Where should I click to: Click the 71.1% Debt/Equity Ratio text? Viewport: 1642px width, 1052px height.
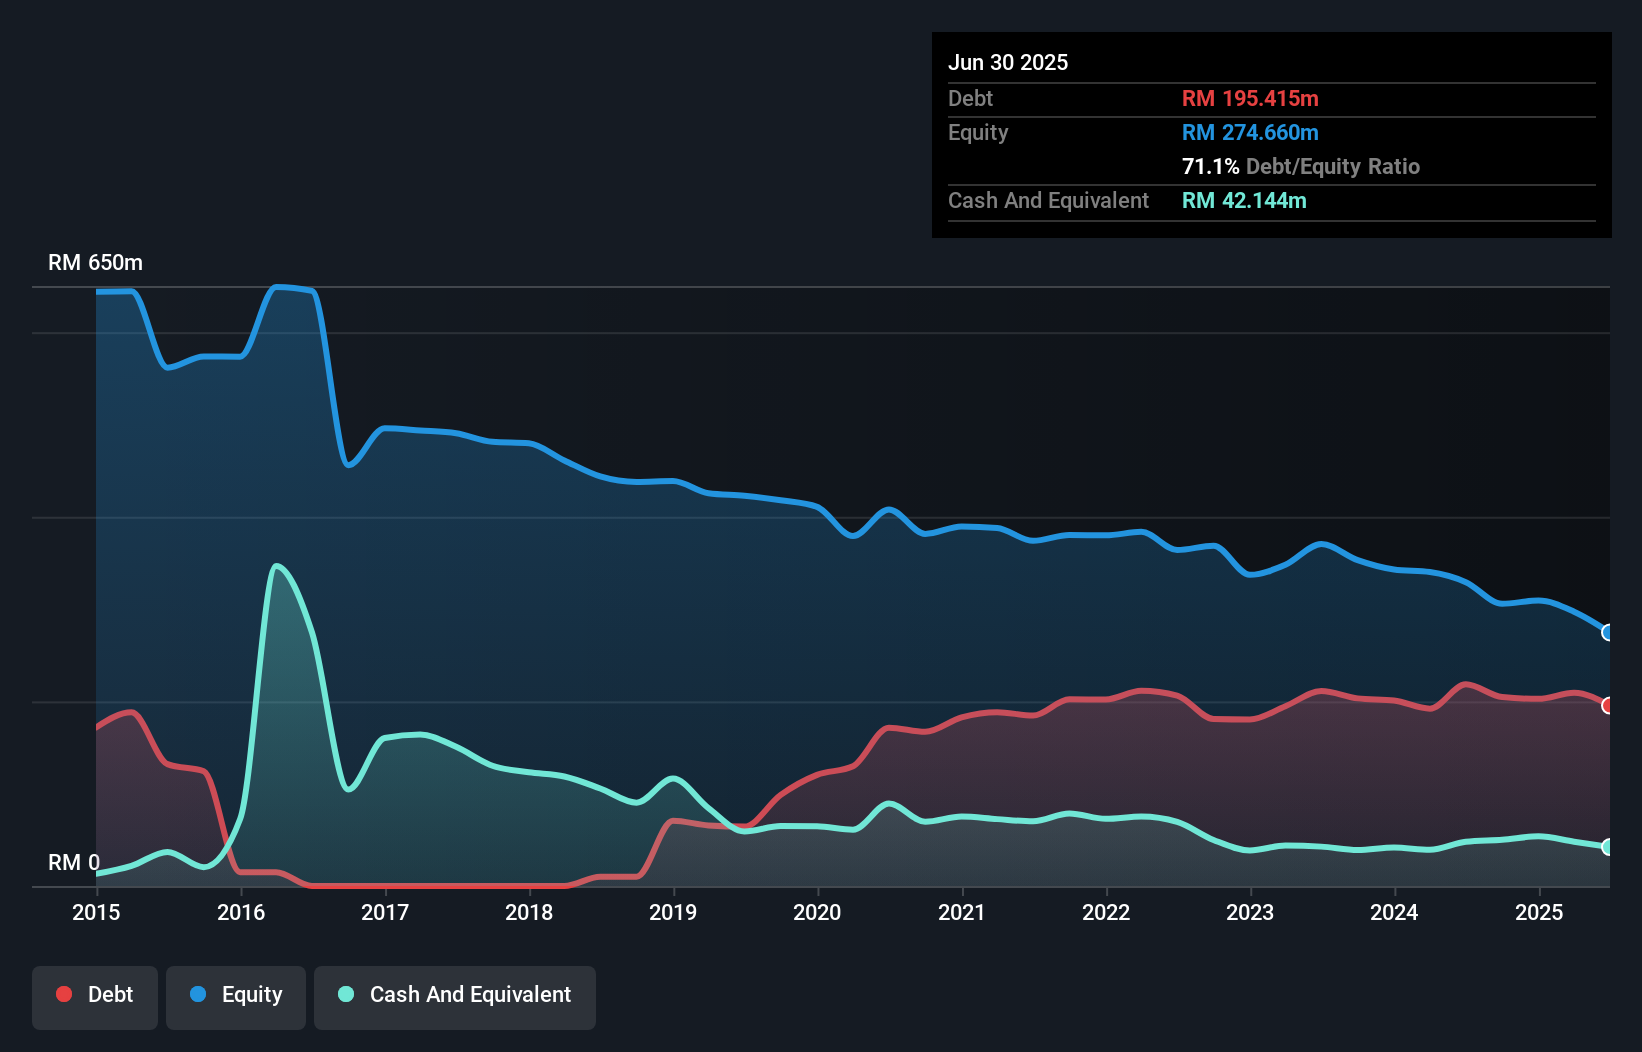[1301, 167]
